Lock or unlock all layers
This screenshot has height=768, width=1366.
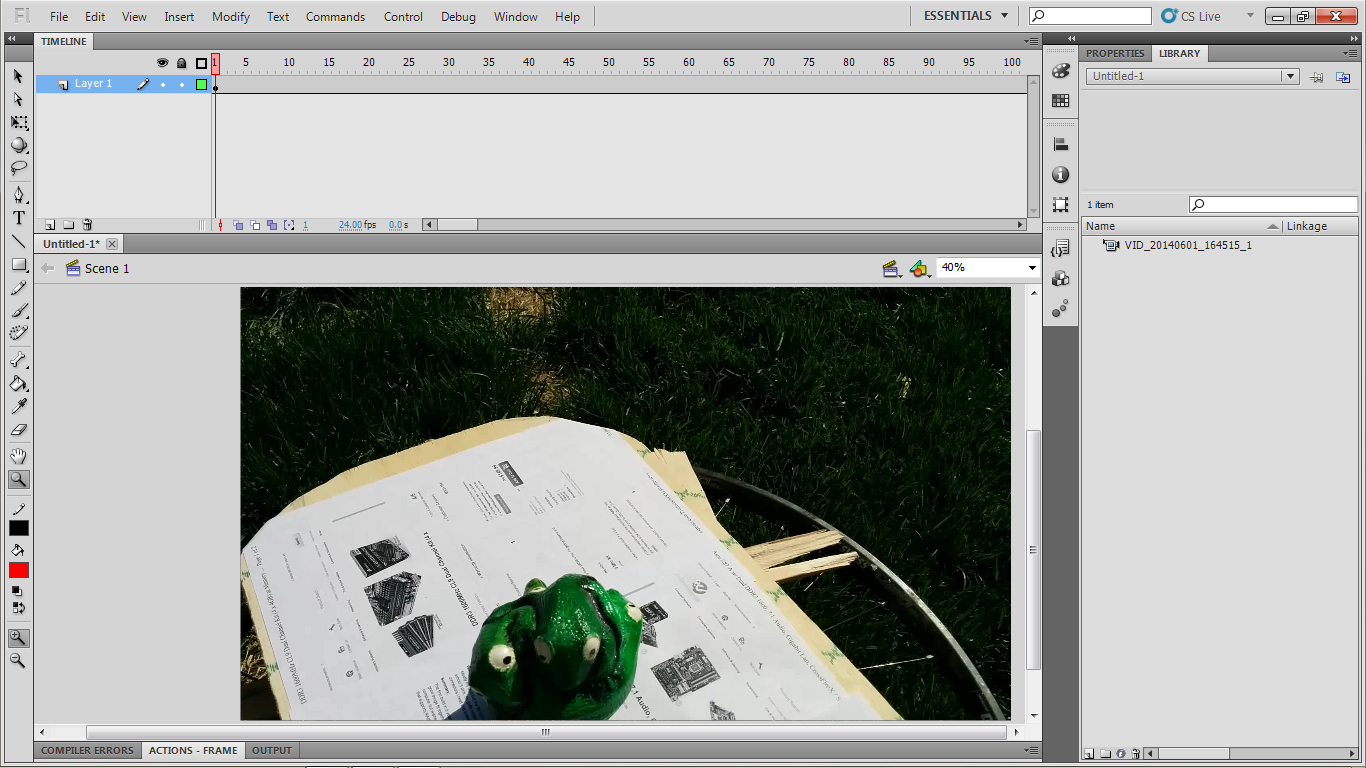click(x=181, y=63)
